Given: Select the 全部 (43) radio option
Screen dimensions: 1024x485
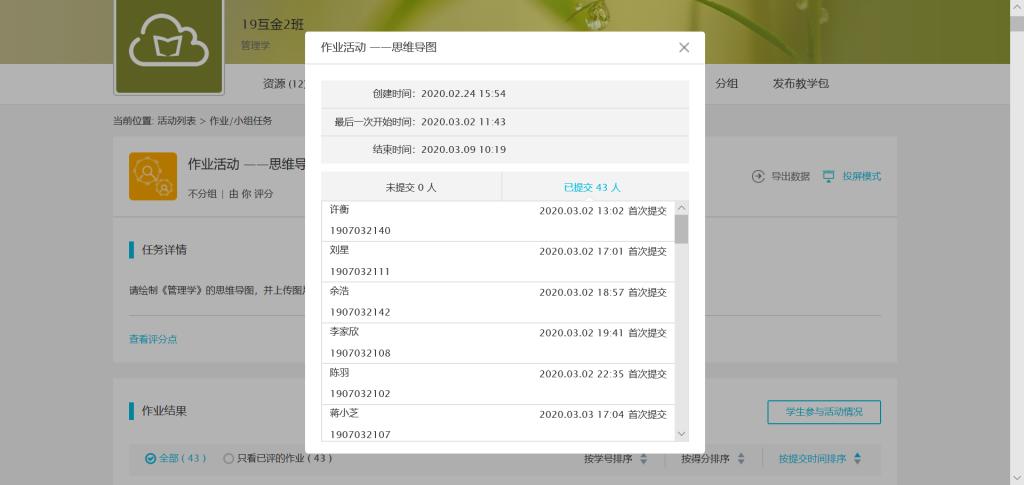Looking at the screenshot, I should [x=151, y=459].
